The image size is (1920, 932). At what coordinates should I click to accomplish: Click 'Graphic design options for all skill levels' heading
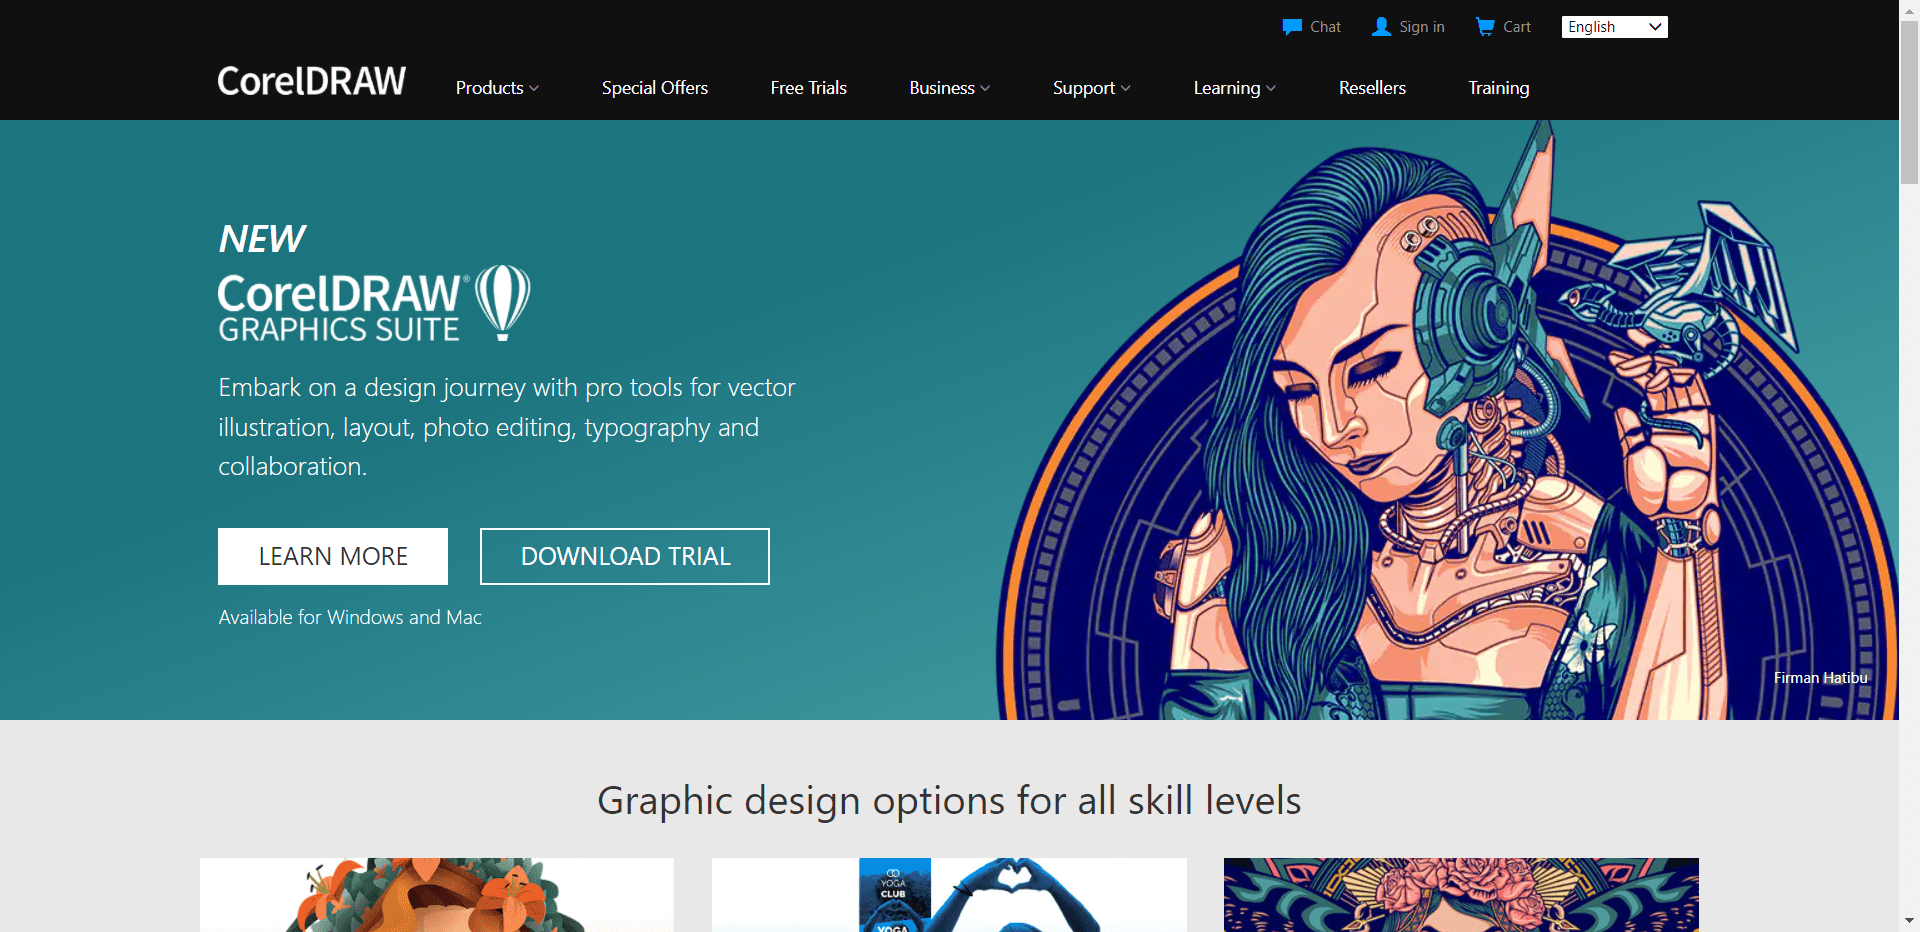point(949,800)
